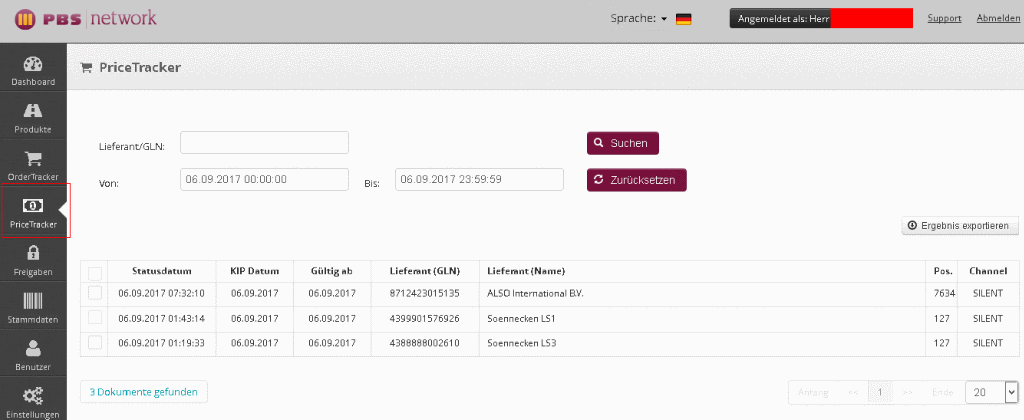Click status date 06.09.2017 07:32:10
The height and width of the screenshot is (420, 1024).
(161, 293)
